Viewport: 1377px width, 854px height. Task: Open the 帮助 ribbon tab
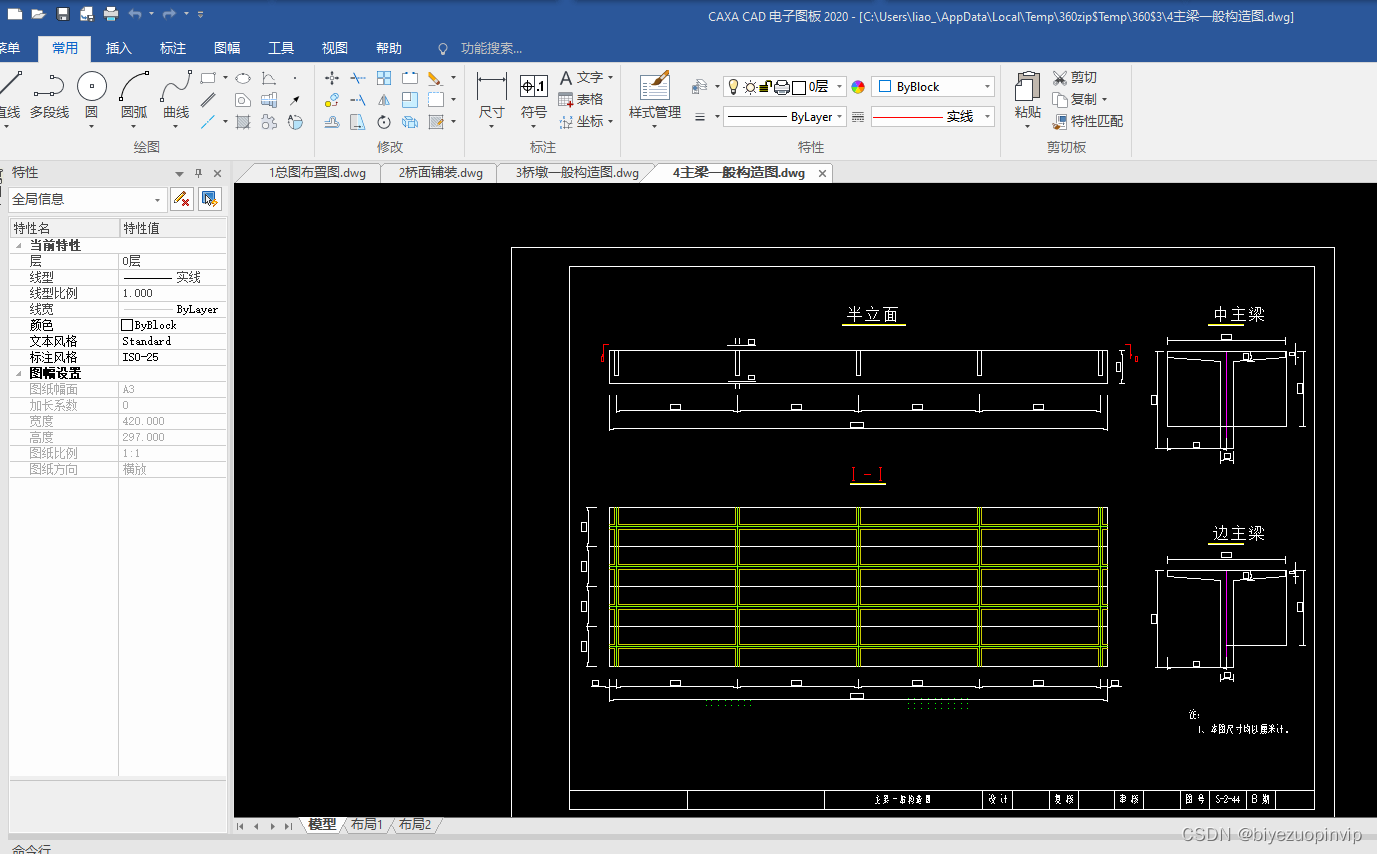(389, 48)
